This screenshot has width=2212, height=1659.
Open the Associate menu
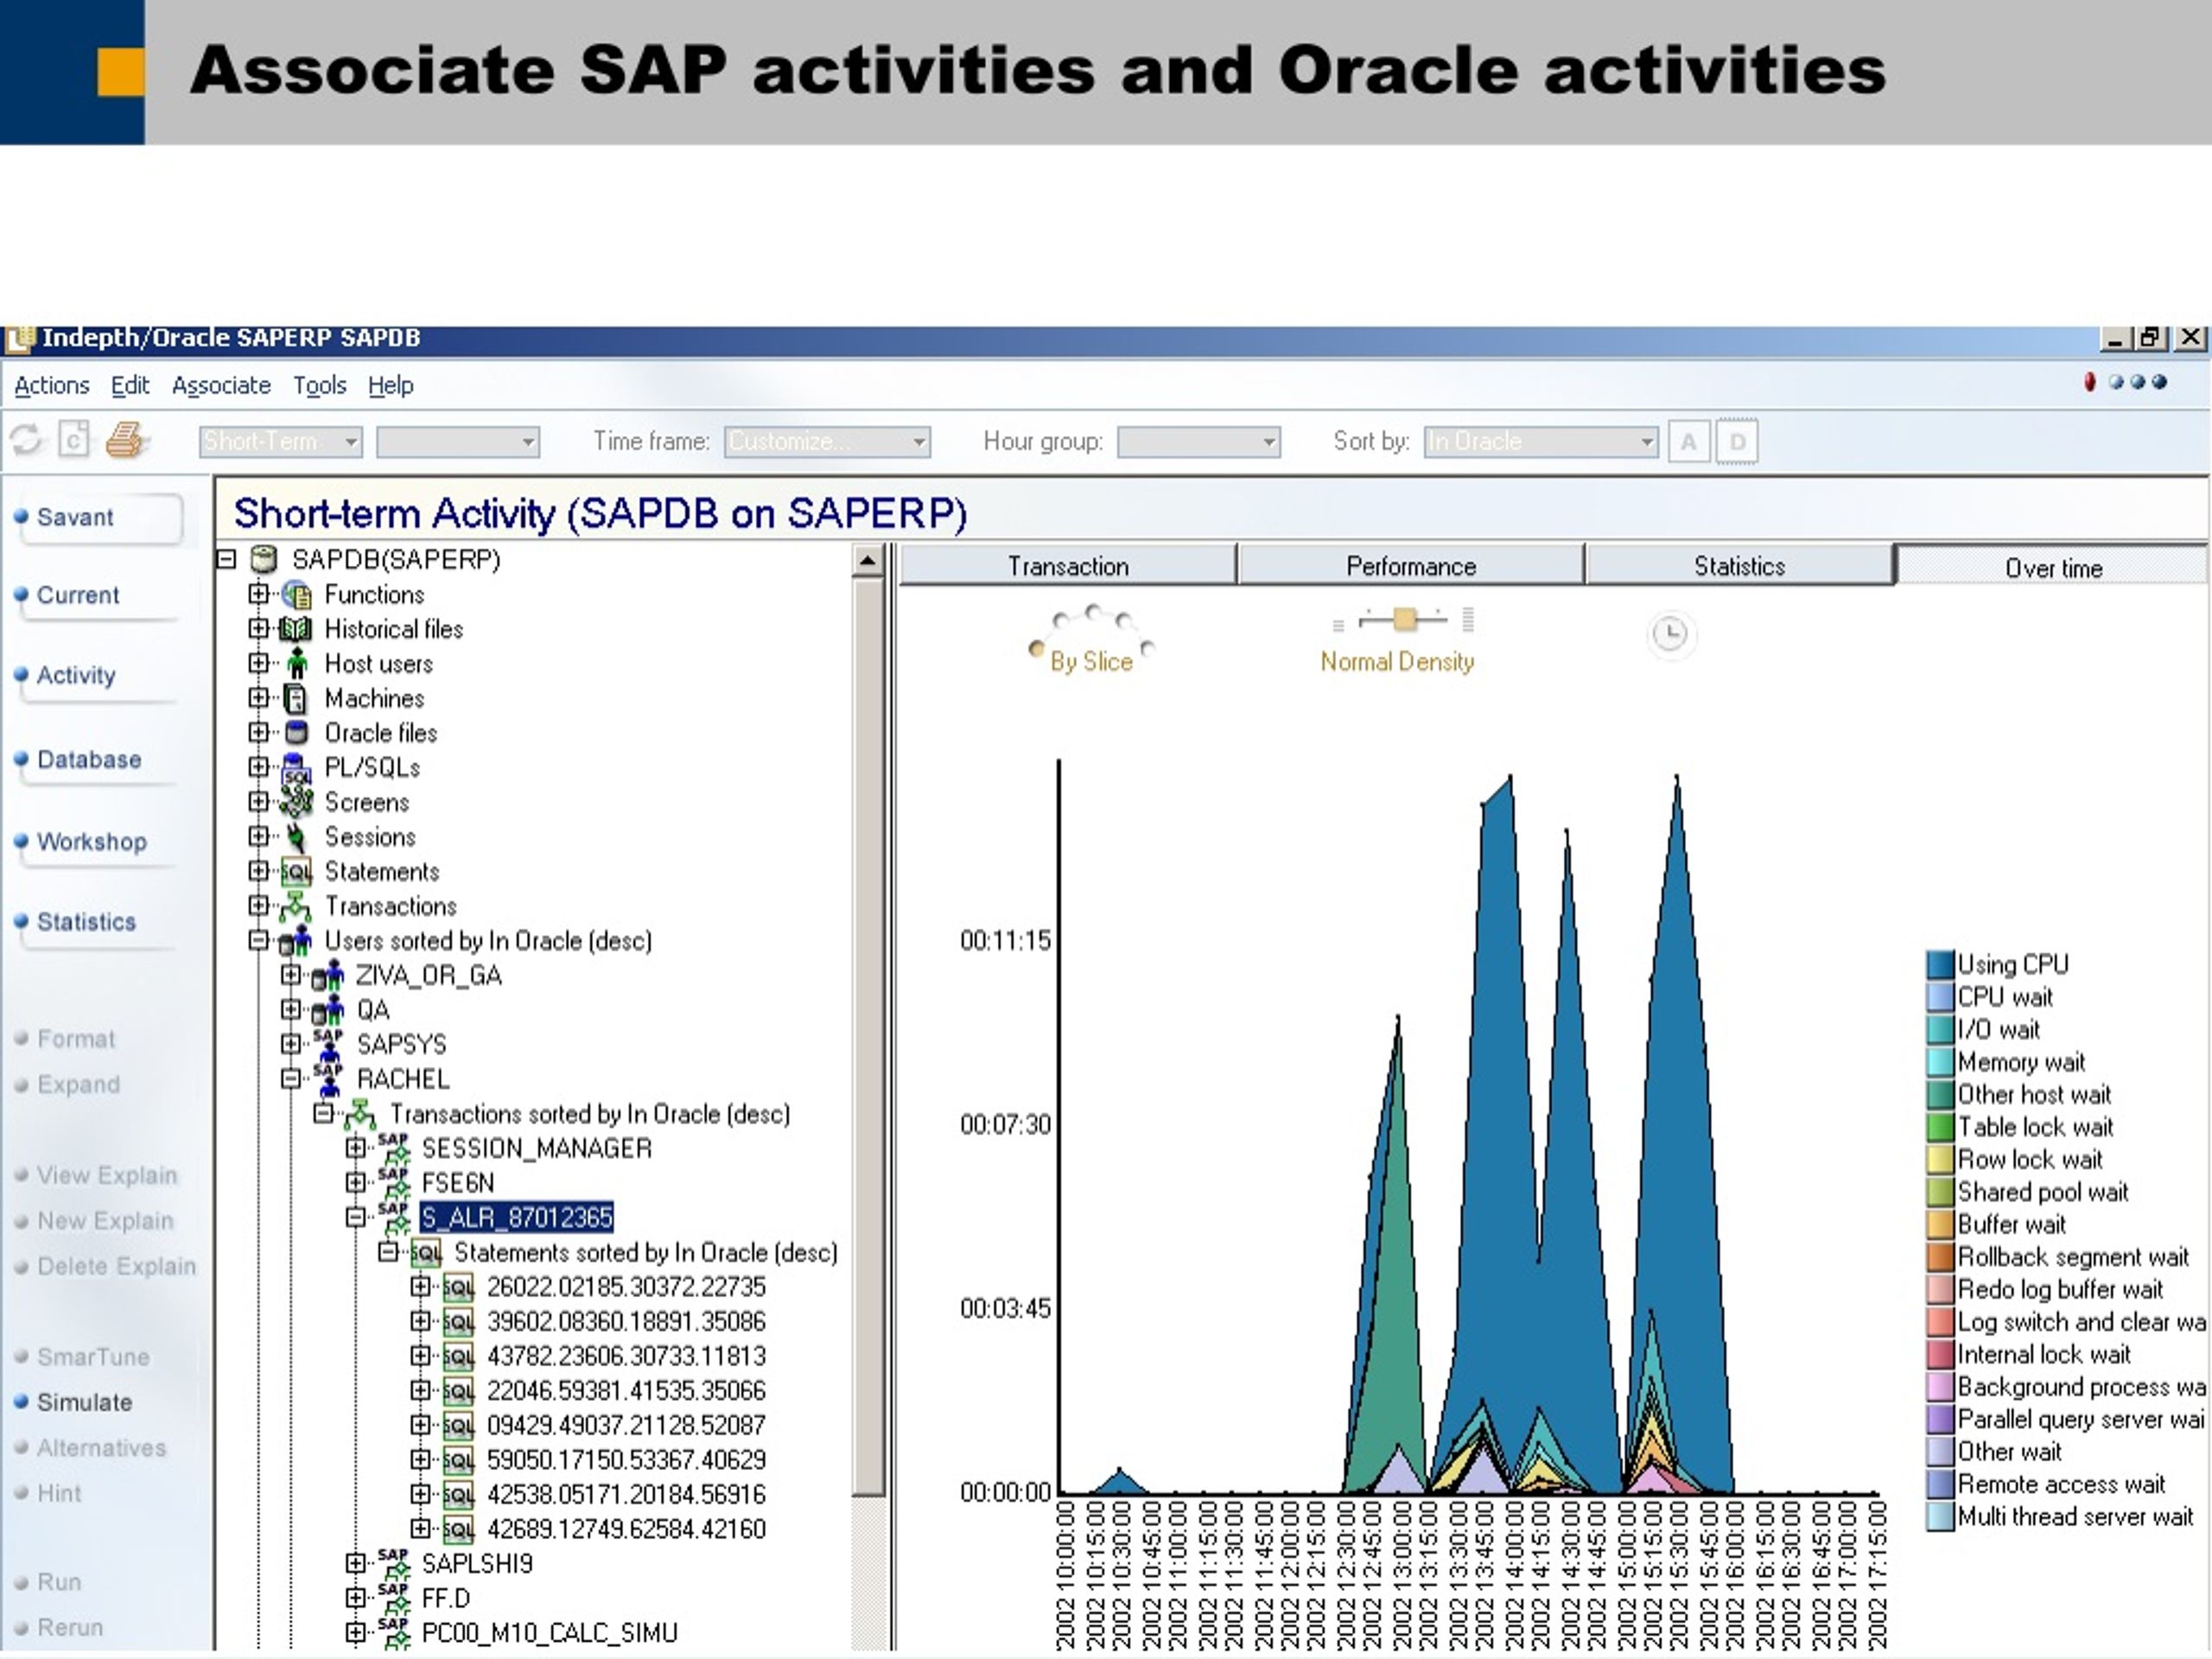tap(221, 385)
